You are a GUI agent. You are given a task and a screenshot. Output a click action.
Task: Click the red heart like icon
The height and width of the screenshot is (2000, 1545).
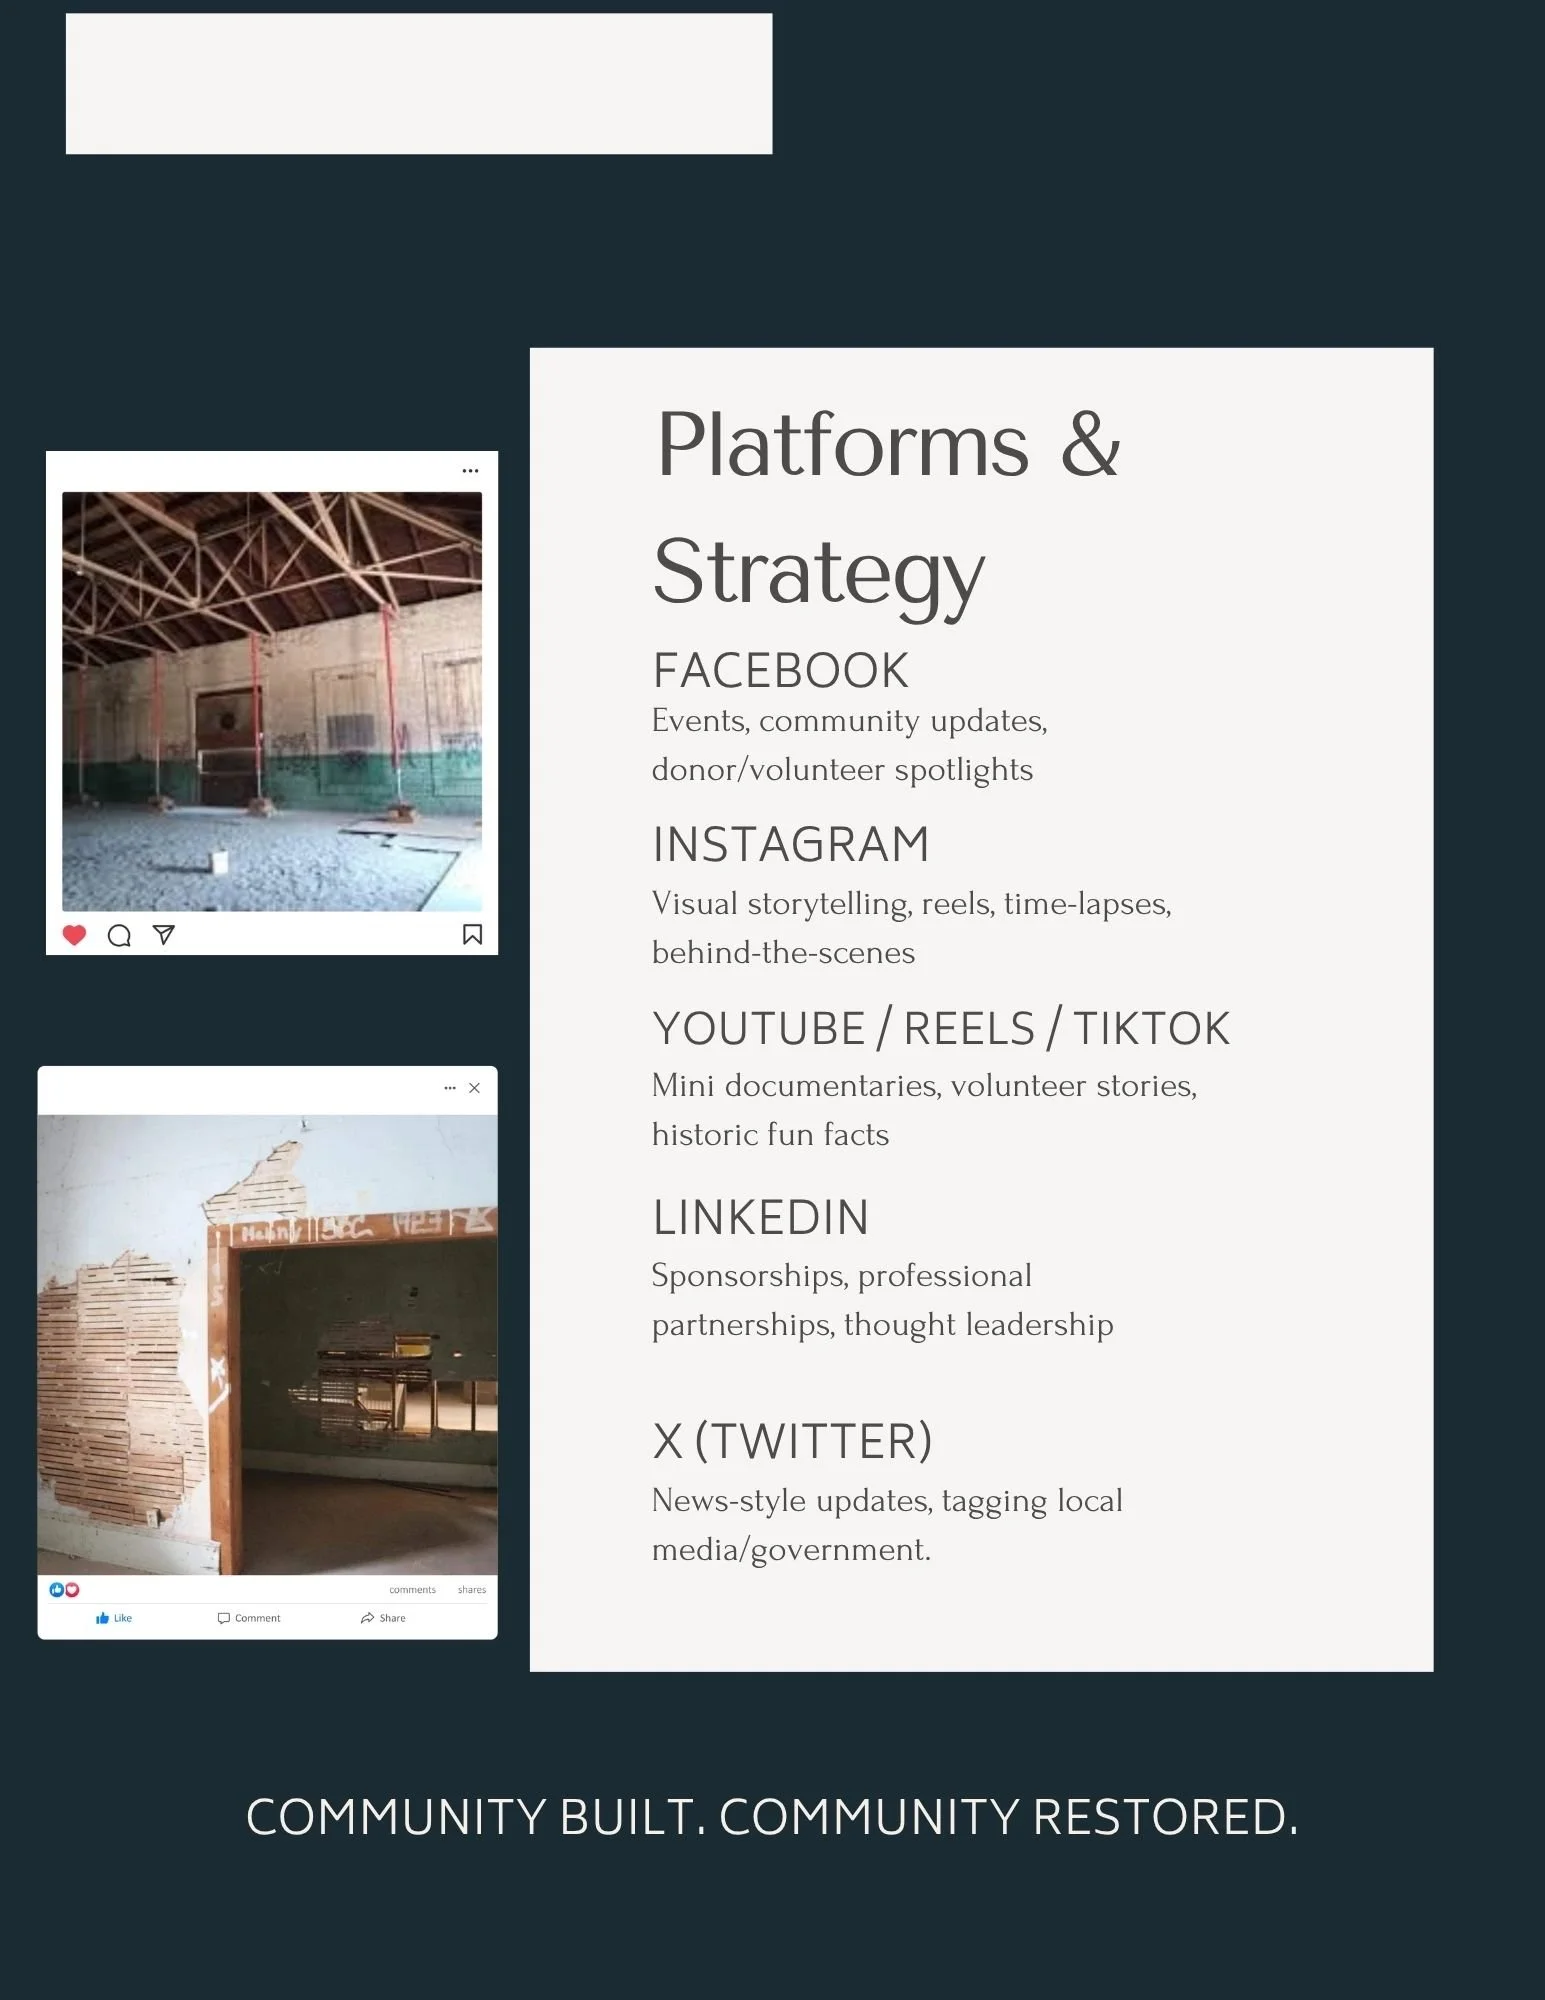74,935
